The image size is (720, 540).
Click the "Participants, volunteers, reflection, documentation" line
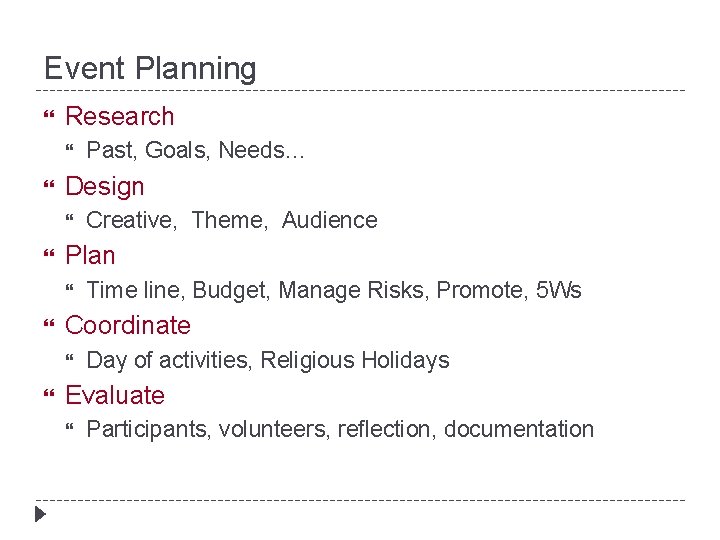340,430
